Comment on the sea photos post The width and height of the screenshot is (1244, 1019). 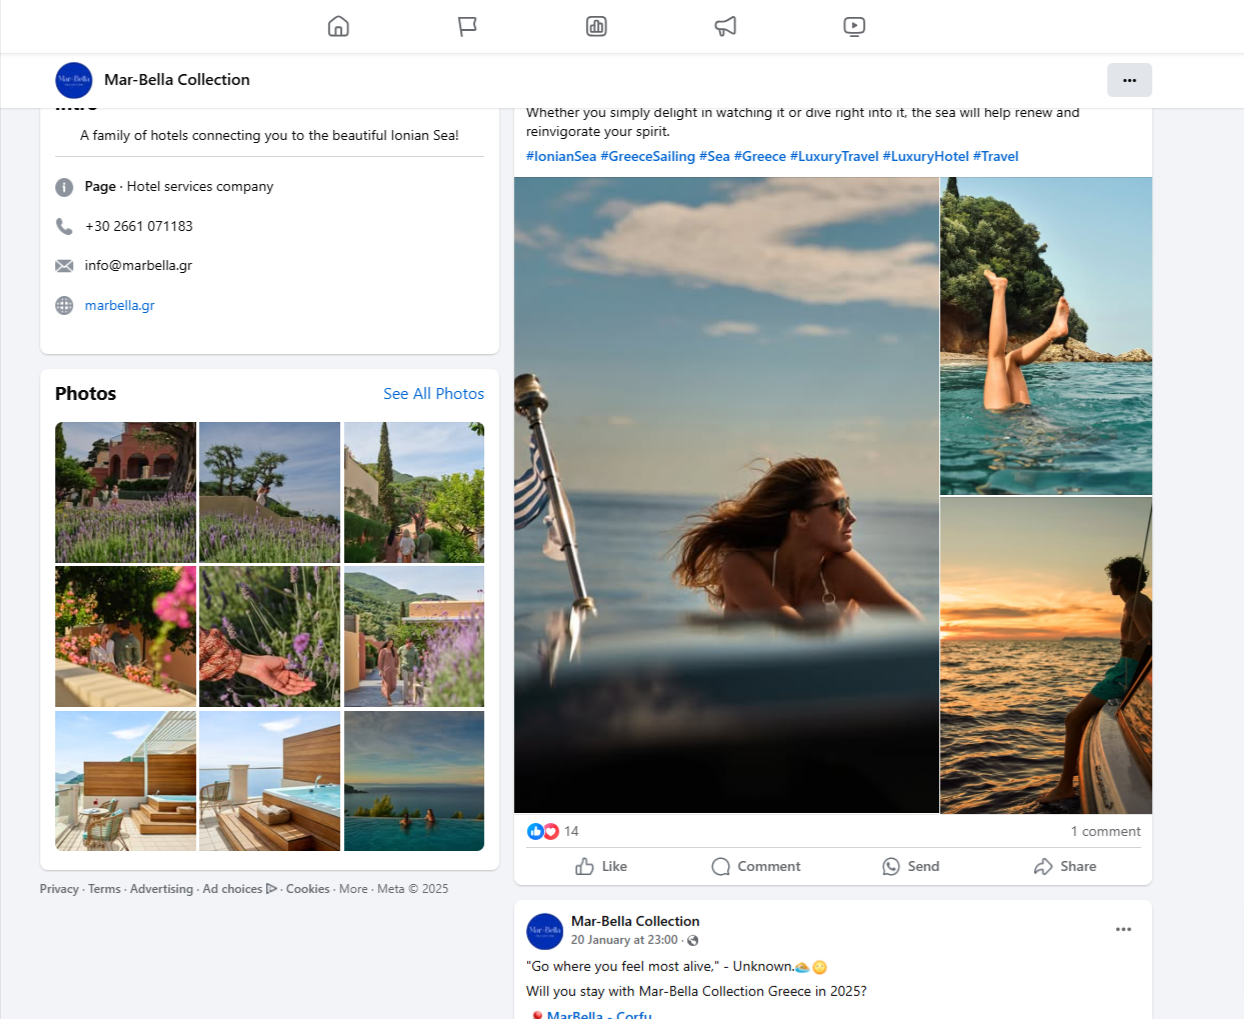point(756,866)
